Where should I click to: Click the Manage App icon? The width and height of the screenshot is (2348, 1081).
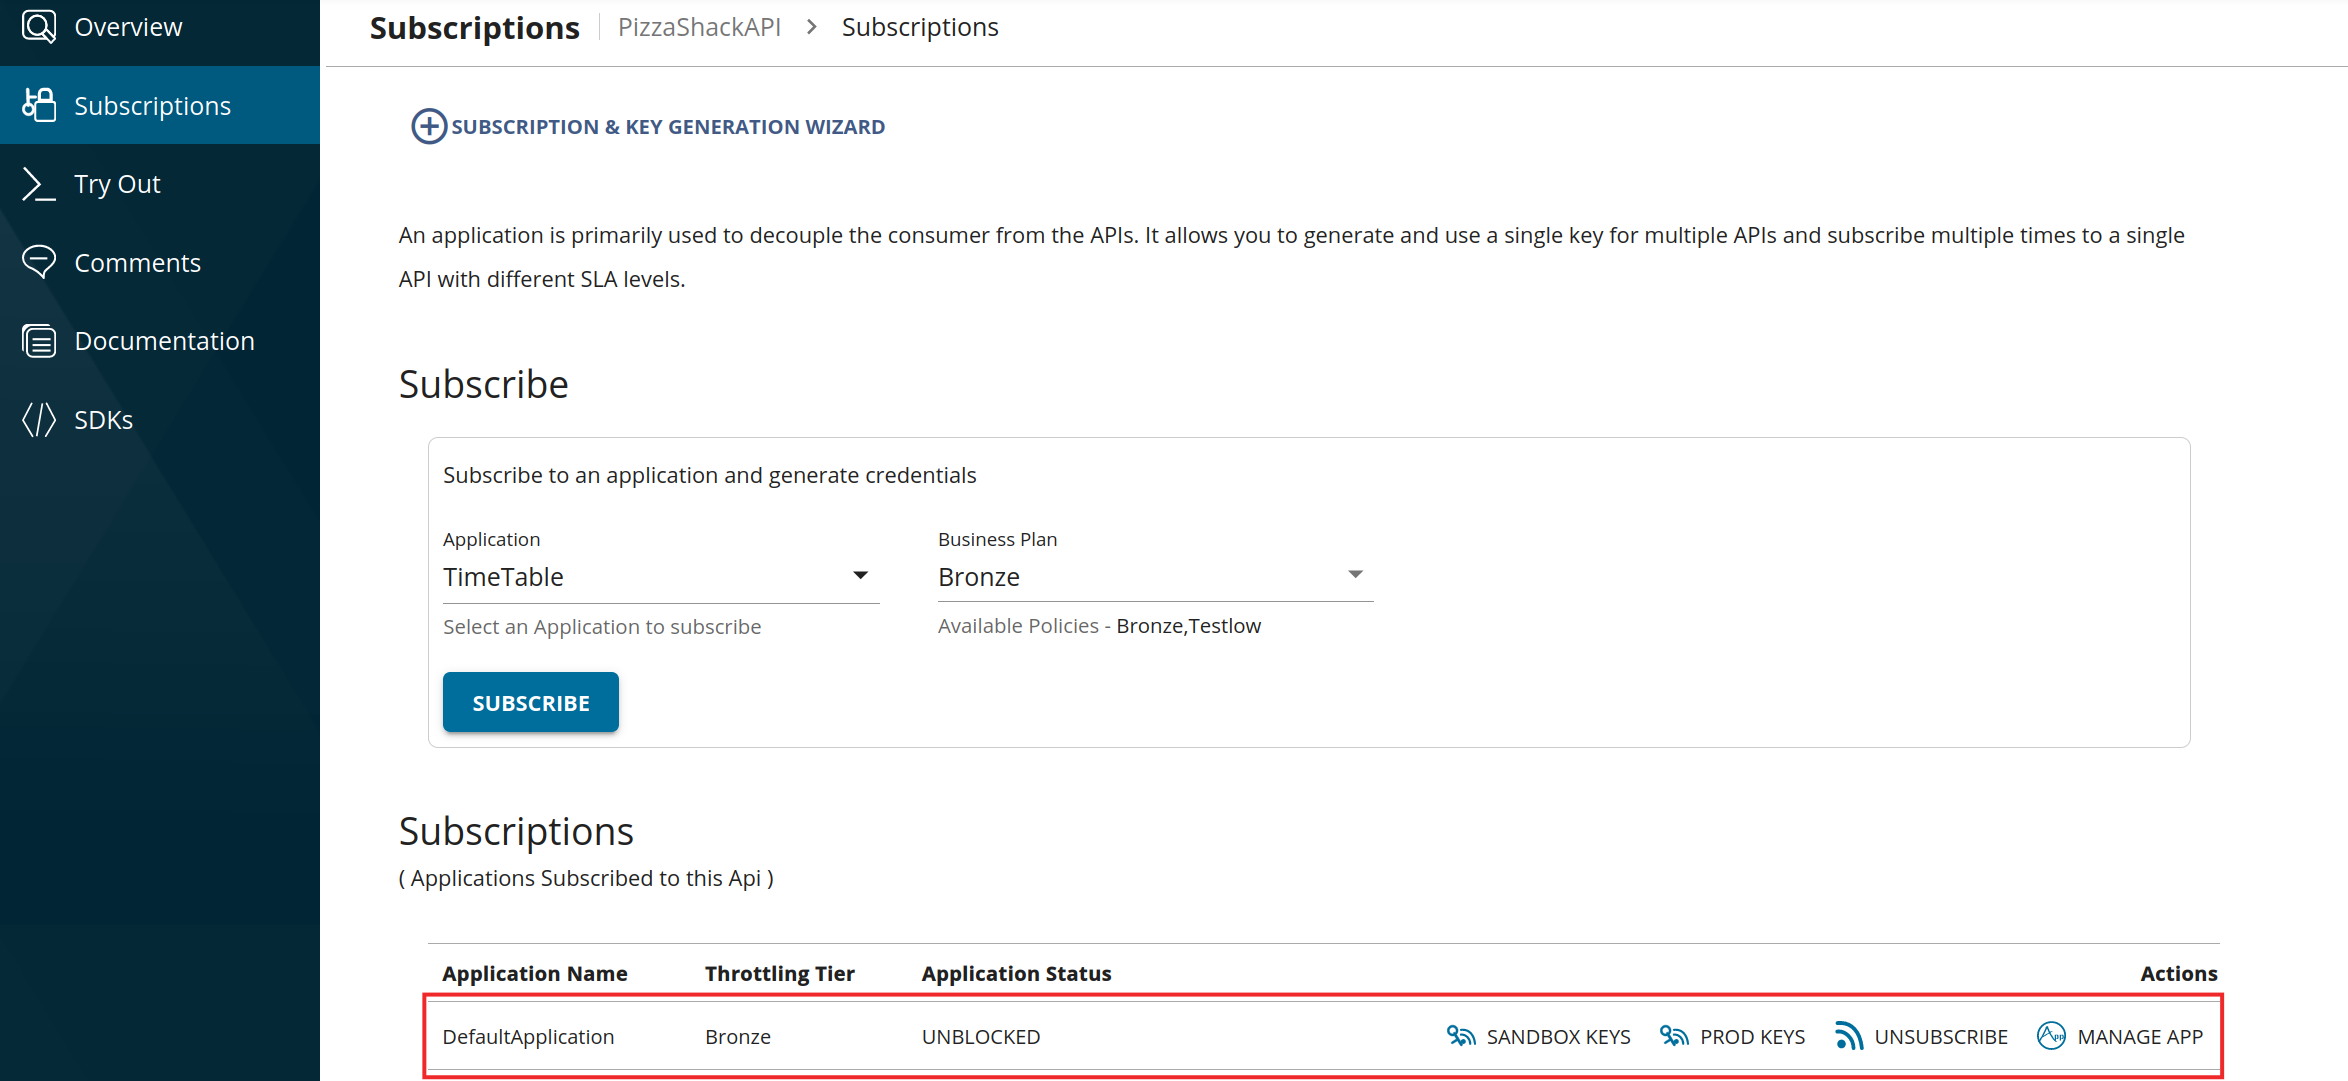(2051, 1036)
